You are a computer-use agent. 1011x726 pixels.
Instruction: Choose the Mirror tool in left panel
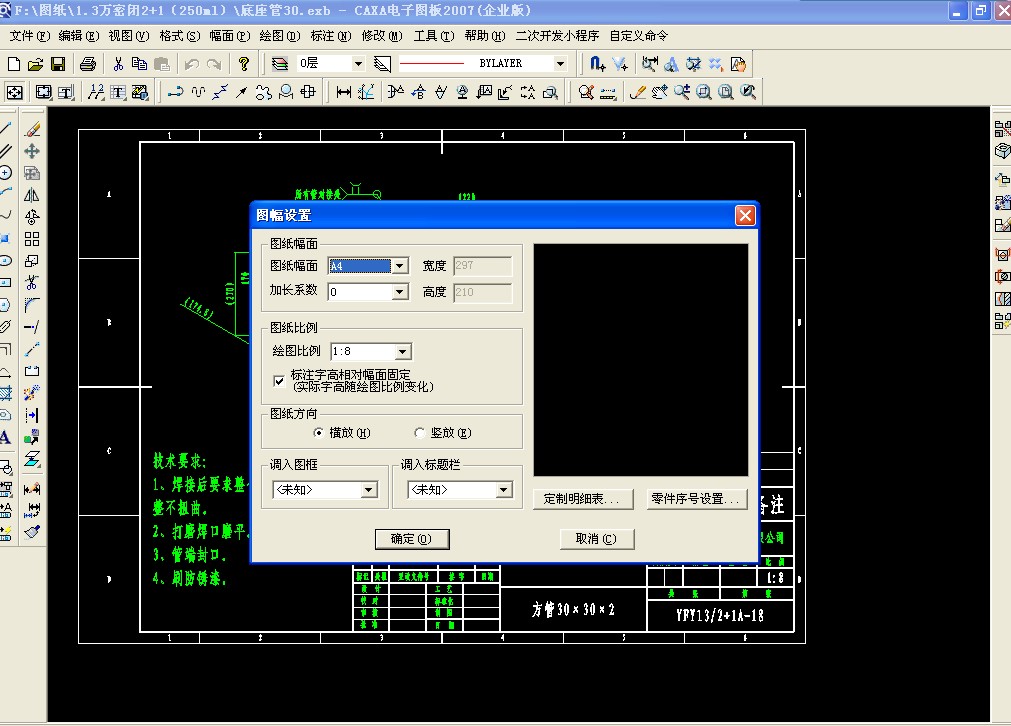[32, 195]
